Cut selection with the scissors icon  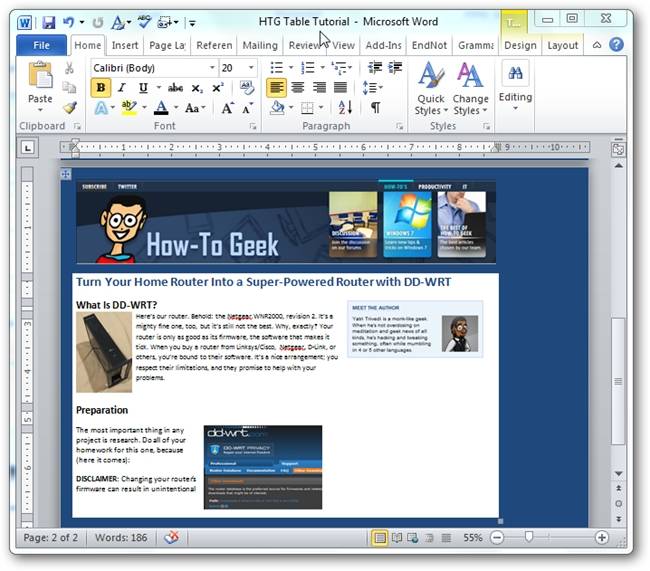pos(69,68)
